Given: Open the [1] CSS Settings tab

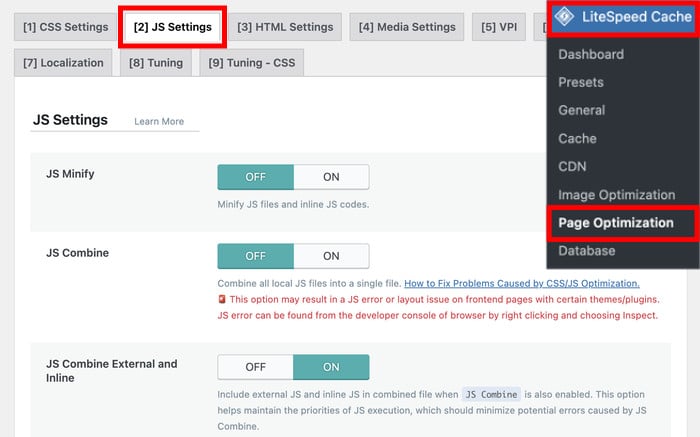Looking at the screenshot, I should click(x=66, y=27).
